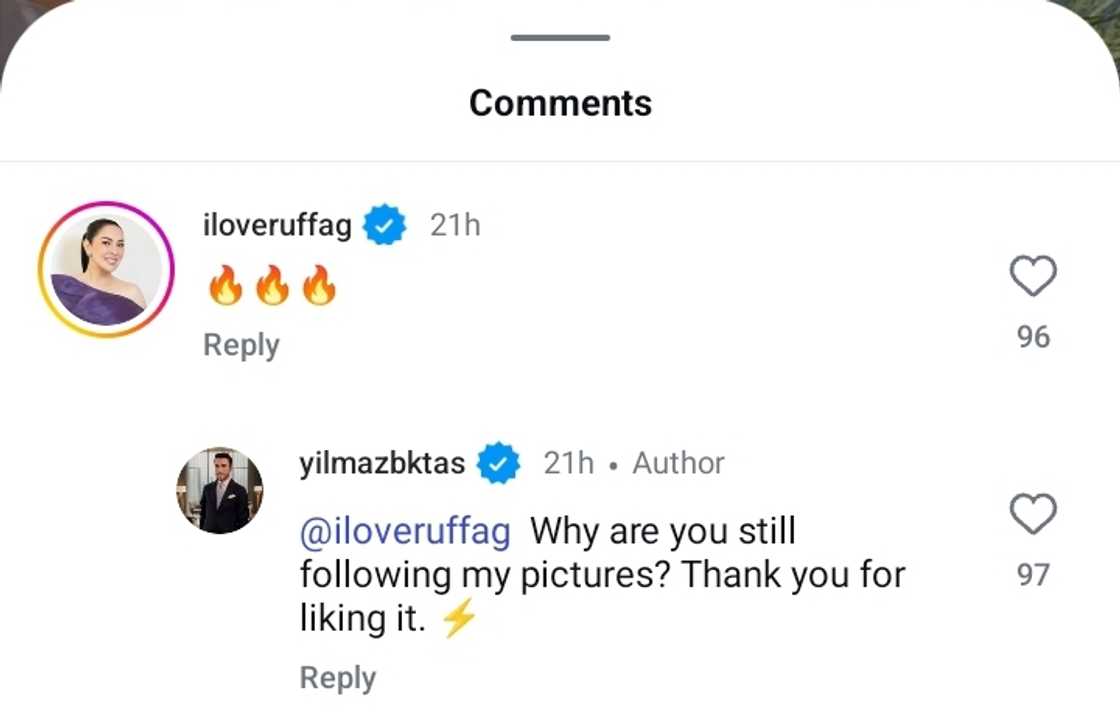This screenshot has width=1120, height=725.
Task: View the 96 likes count list
Action: tap(1033, 337)
